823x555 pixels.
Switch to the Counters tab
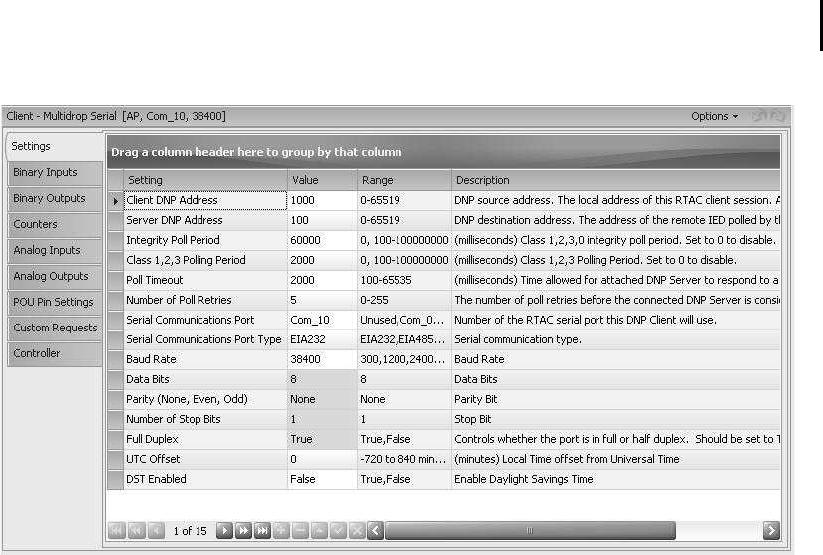pos(55,224)
